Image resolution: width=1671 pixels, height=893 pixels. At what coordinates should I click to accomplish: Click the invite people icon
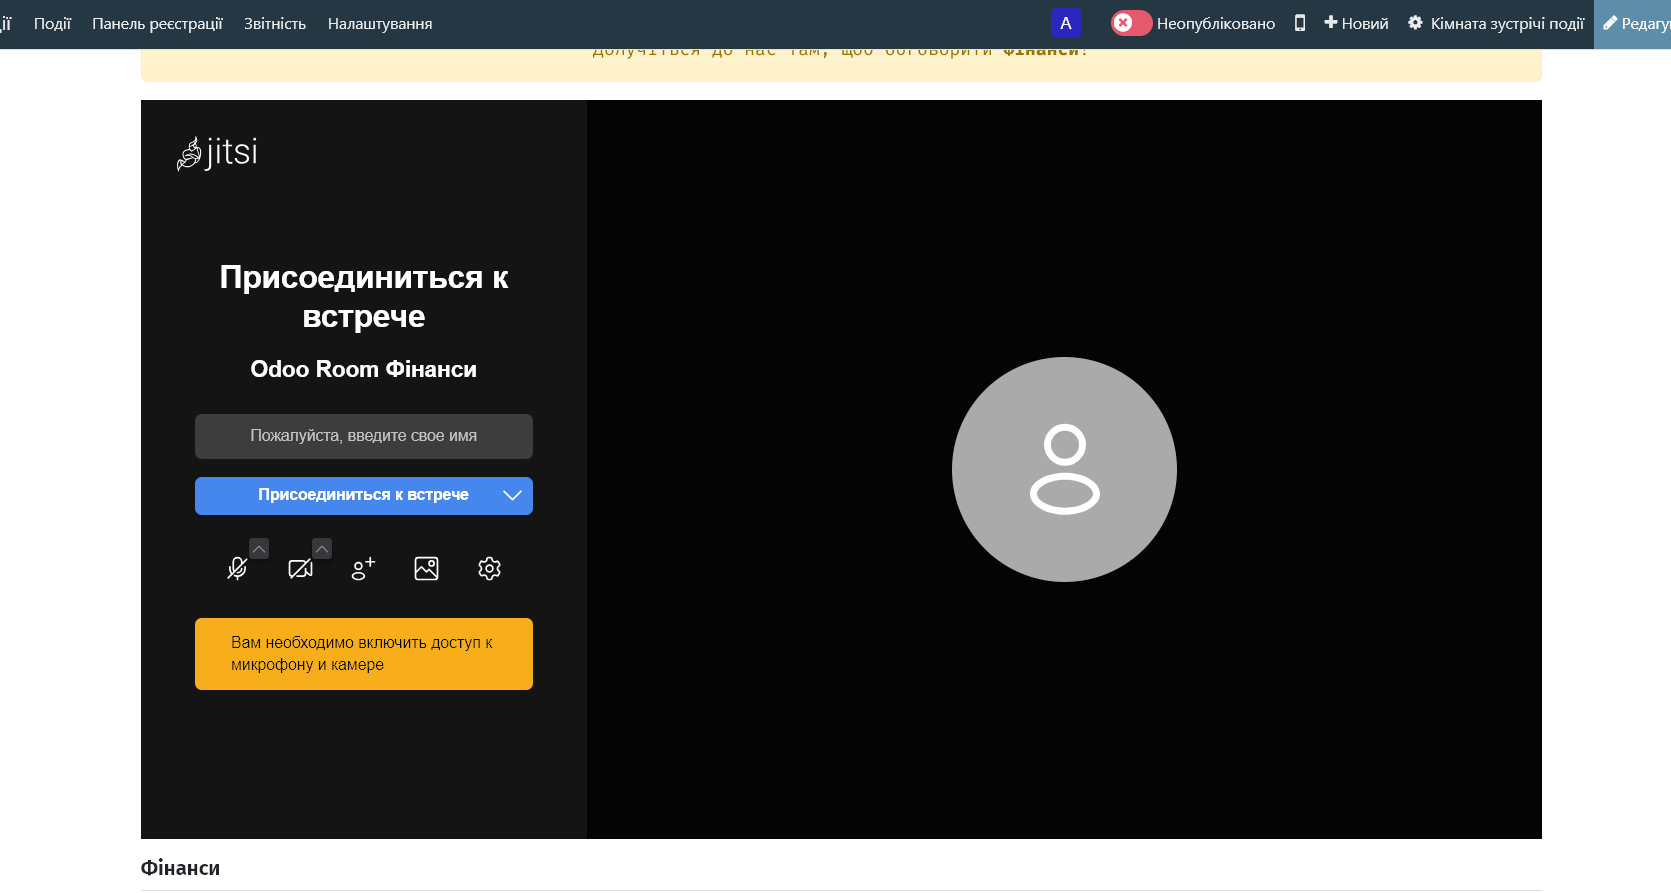pos(363,569)
